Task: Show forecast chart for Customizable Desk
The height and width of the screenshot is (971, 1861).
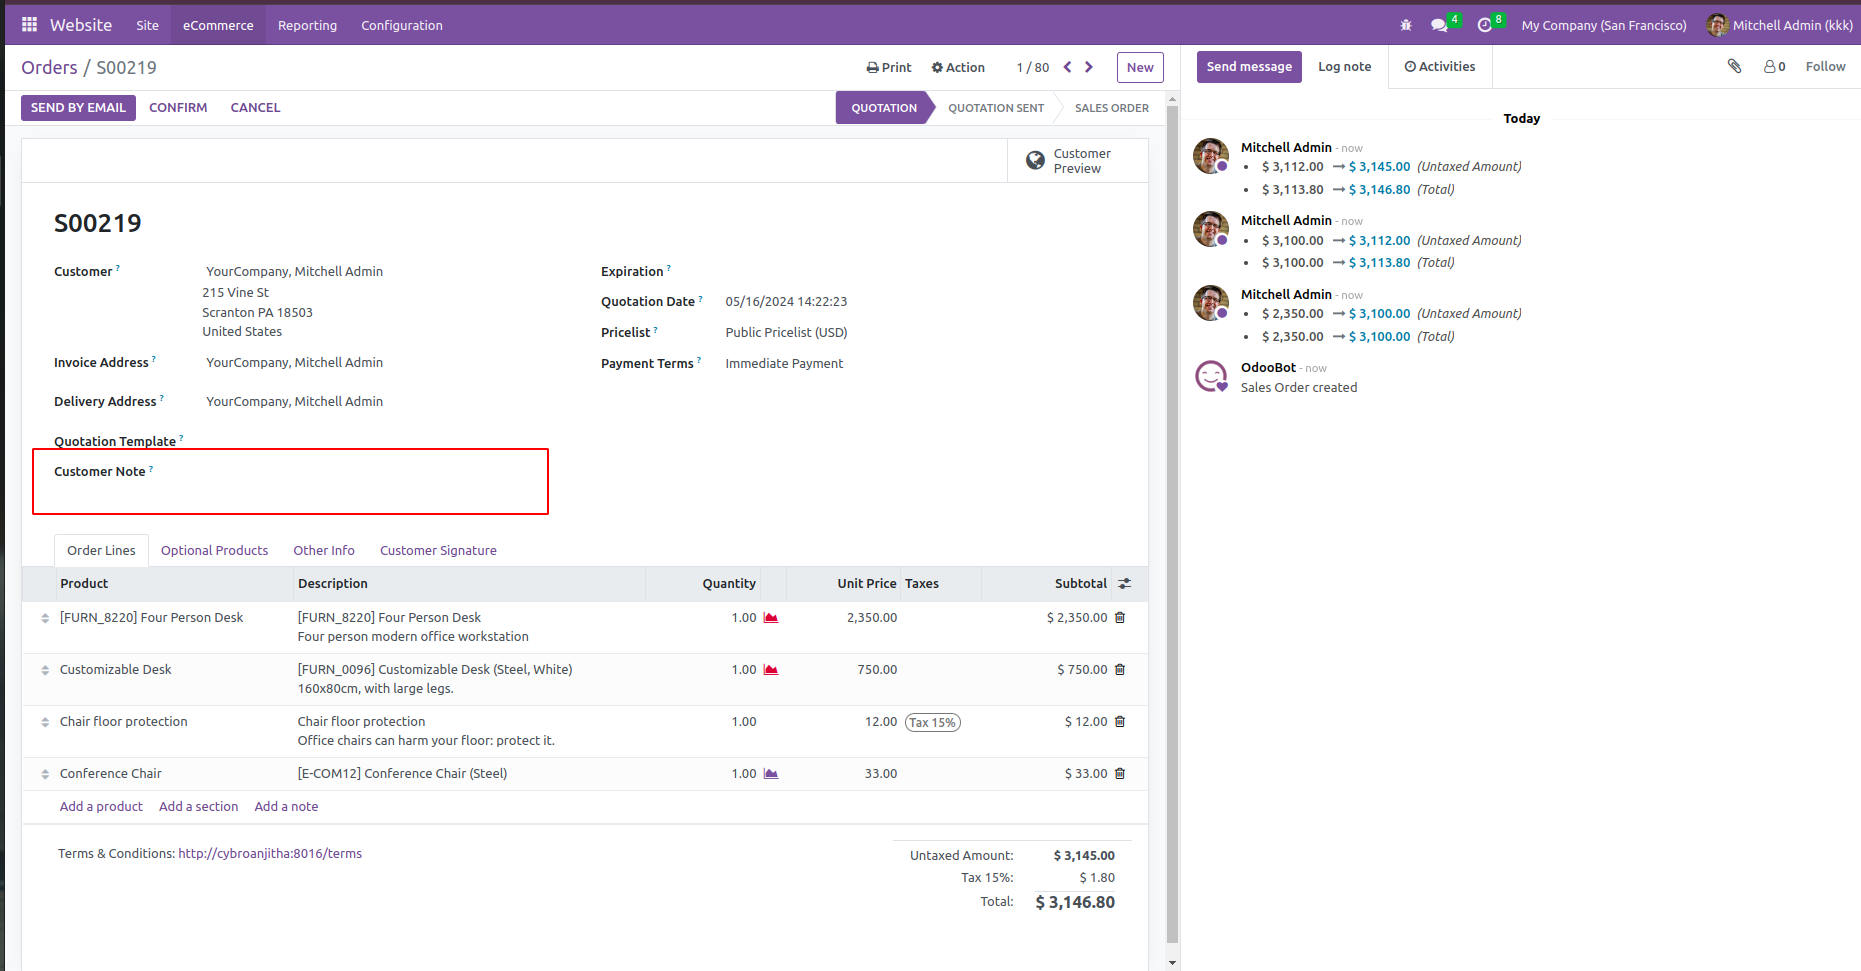Action: (x=771, y=670)
